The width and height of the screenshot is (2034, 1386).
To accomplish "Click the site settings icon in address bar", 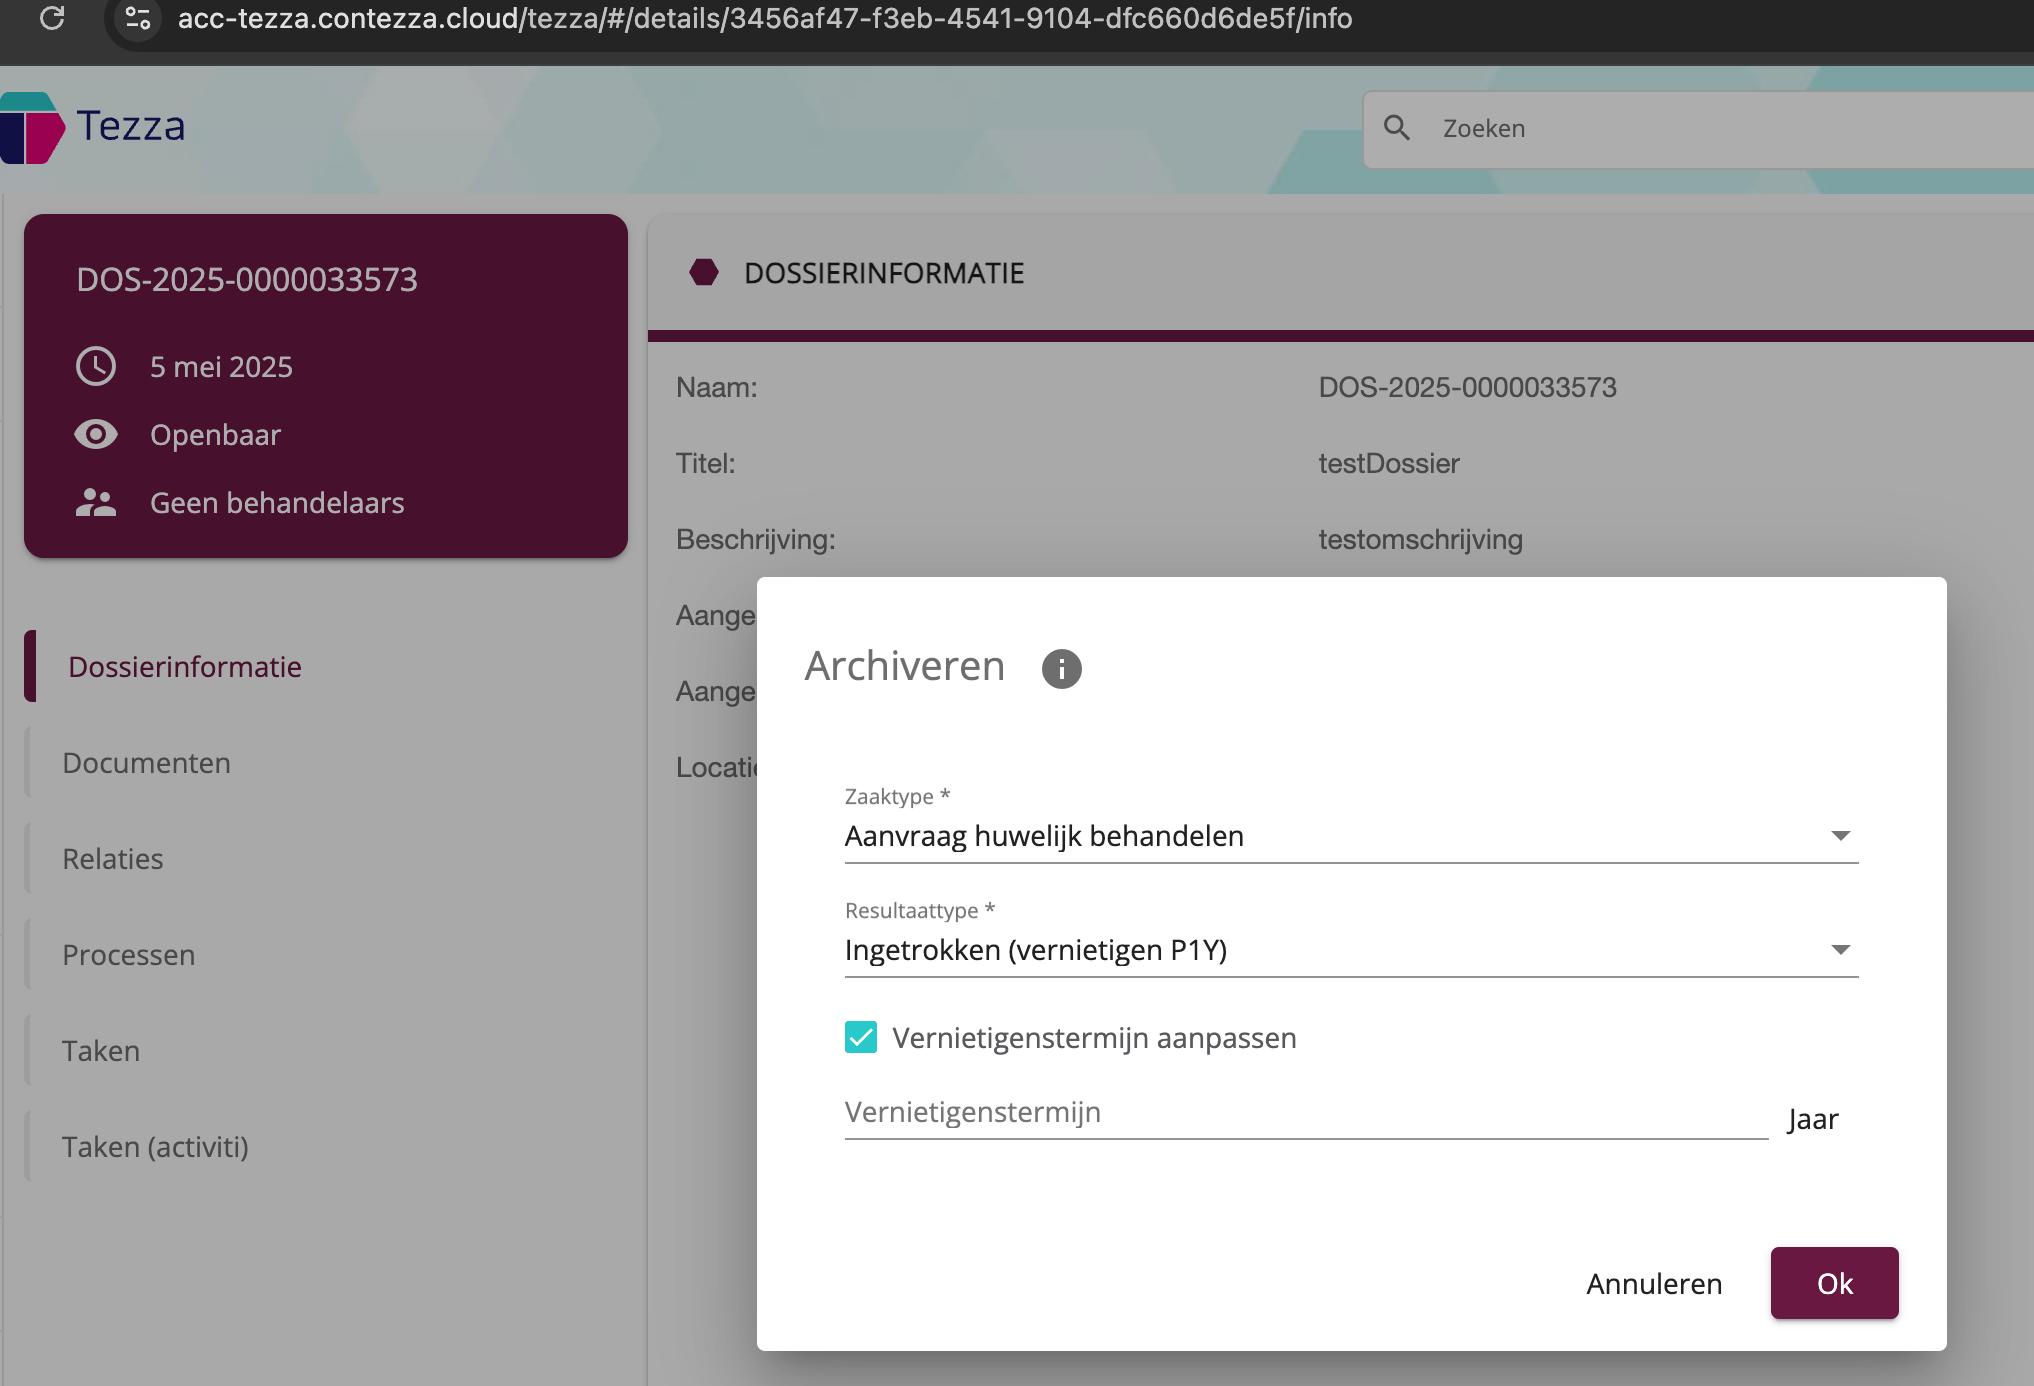I will pos(138,18).
